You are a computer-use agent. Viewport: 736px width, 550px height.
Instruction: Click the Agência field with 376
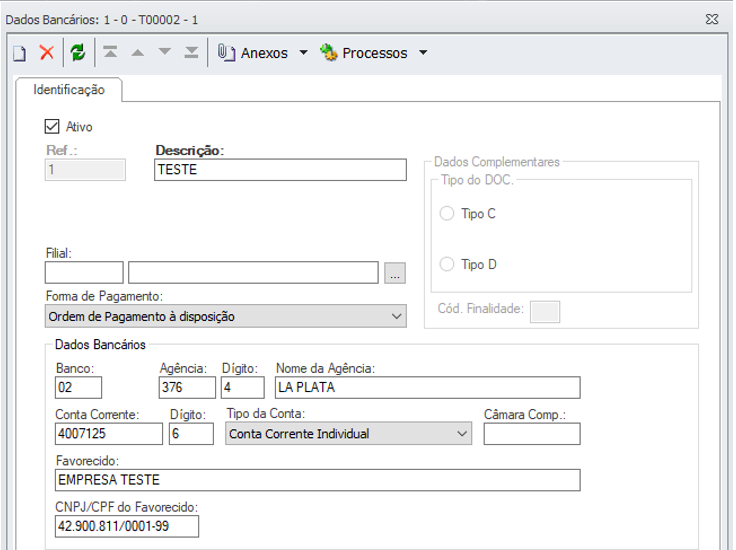click(187, 388)
